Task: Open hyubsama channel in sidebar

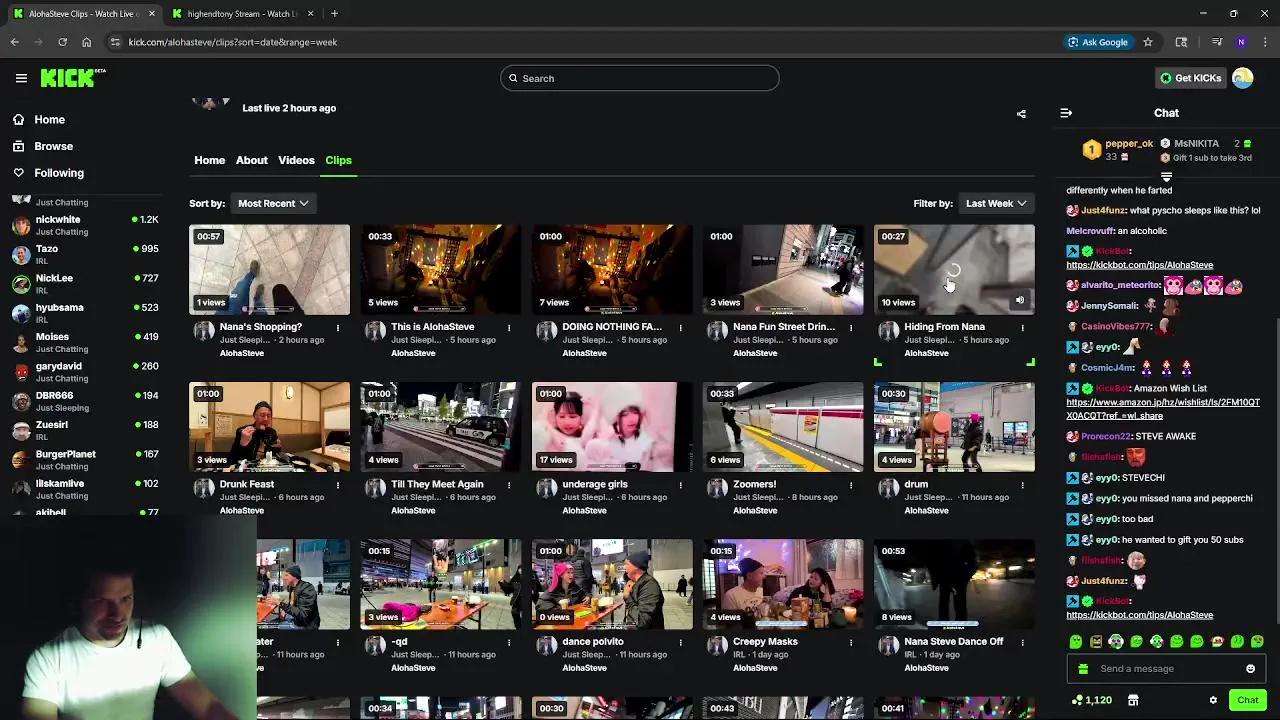Action: (x=84, y=313)
